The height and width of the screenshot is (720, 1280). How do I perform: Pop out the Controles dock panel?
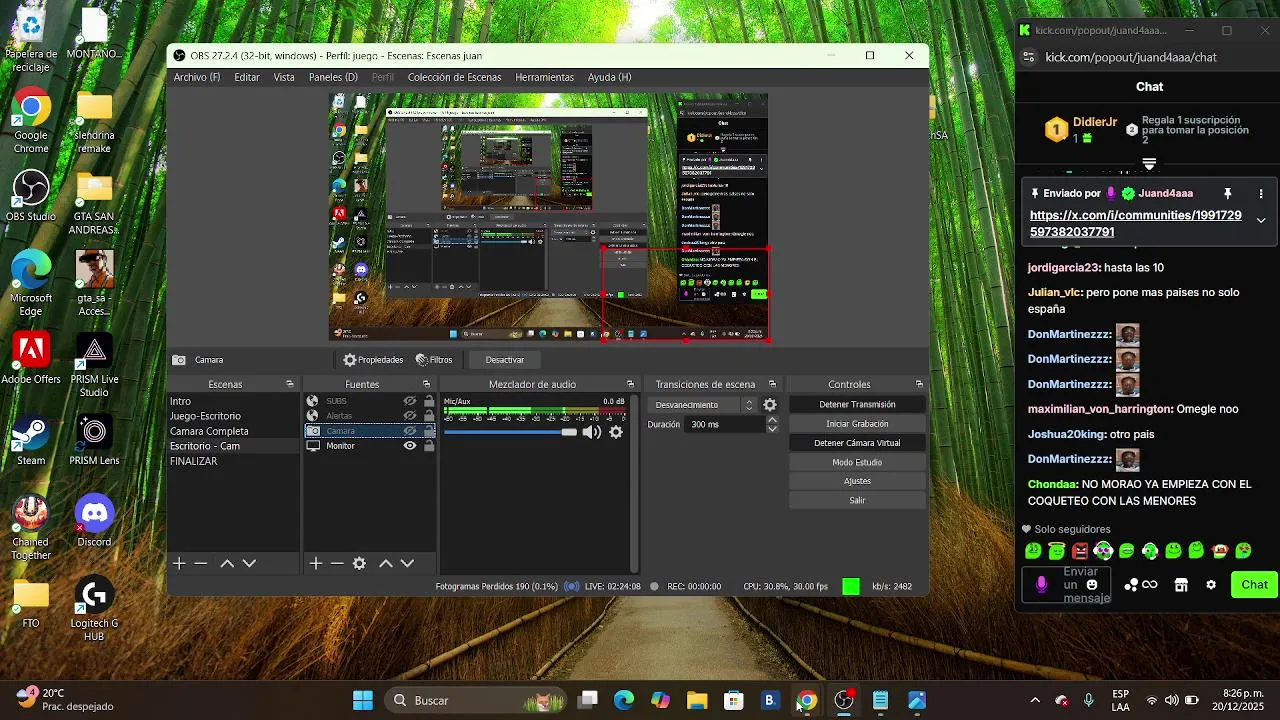pos(919,384)
